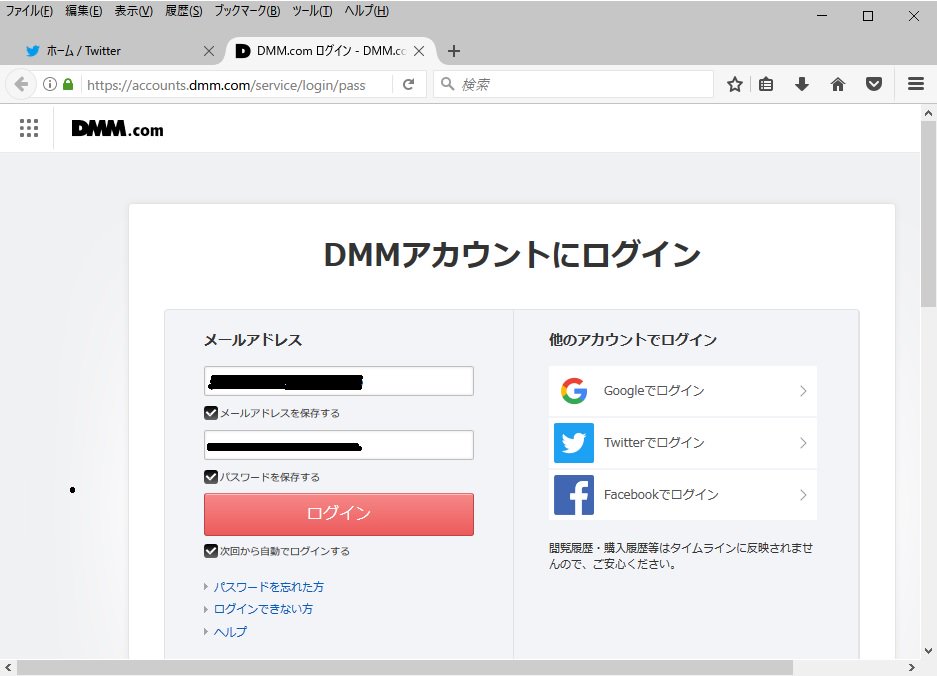The width and height of the screenshot is (937, 676).
Task: Open the Firefox hamburger menu
Action: pyautogui.click(x=916, y=84)
